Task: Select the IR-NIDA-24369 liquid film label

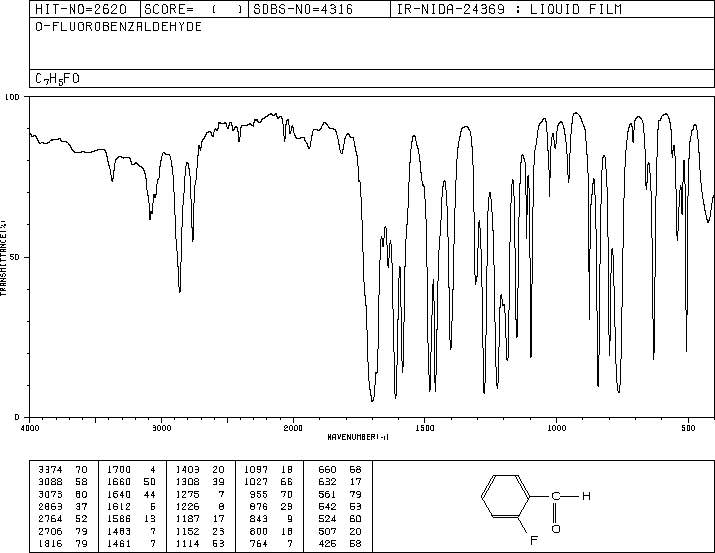Action: [x=509, y=9]
